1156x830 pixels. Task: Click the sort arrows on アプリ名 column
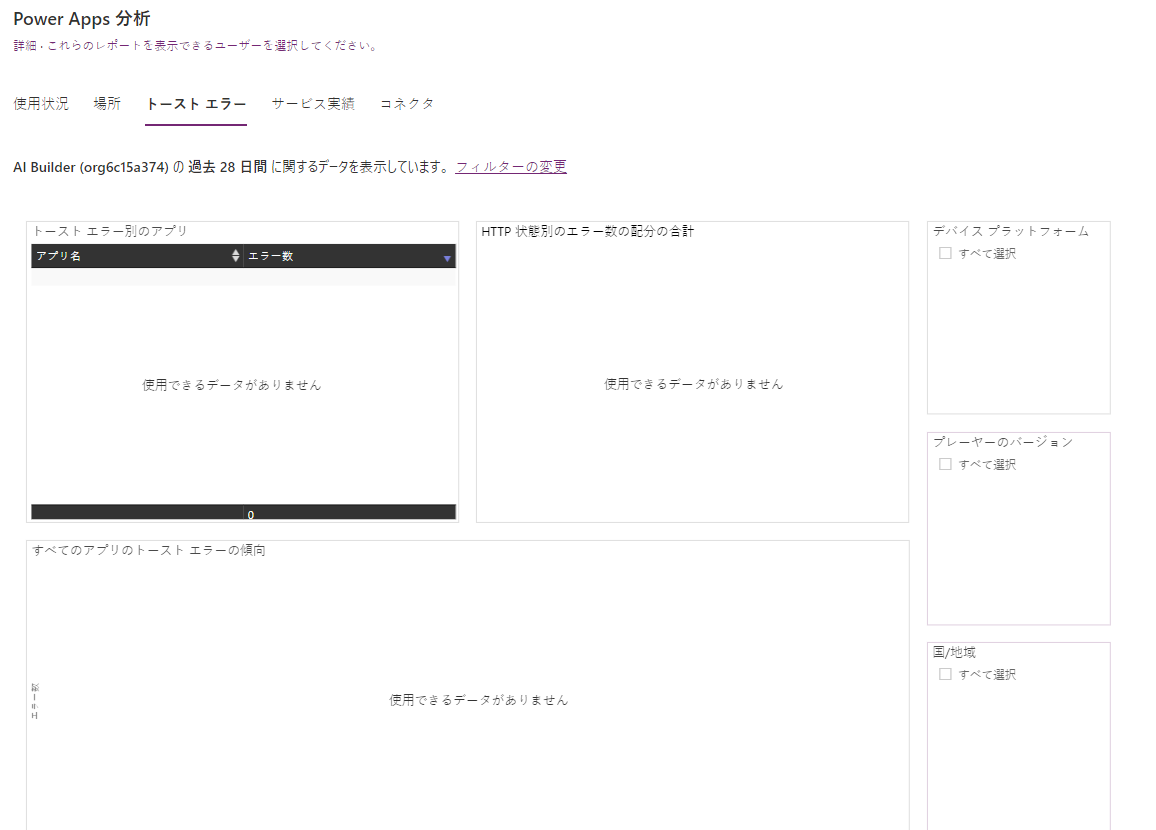pos(234,256)
